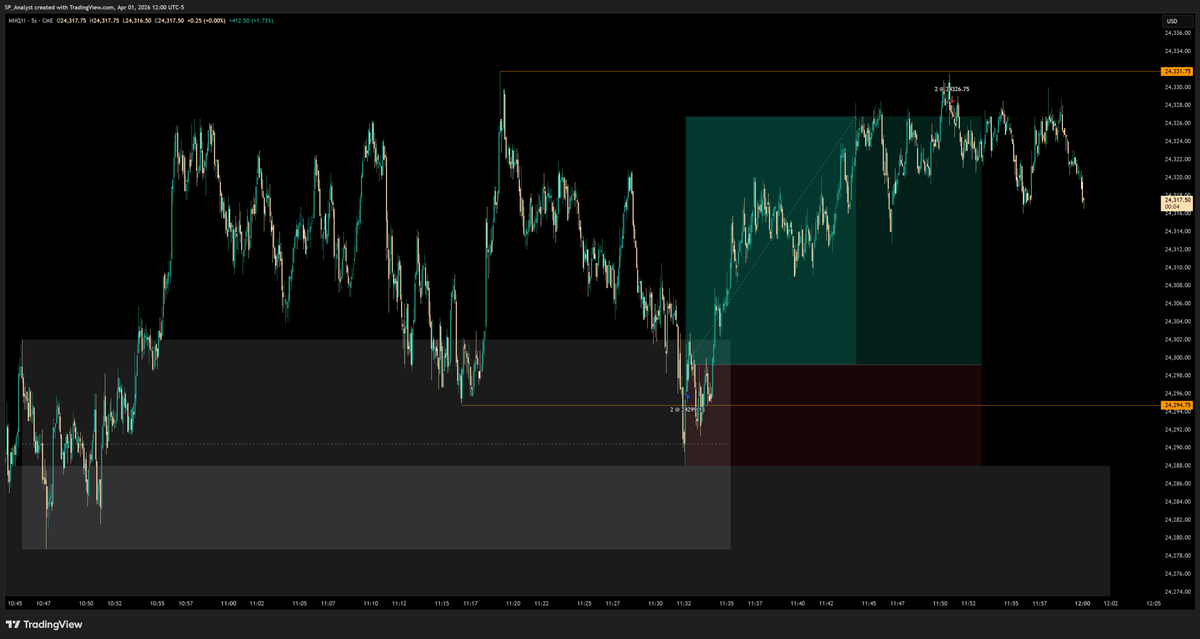The image size is (1200, 639).
Task: Click the 24,310.00 price scale label
Action: (x=1177, y=267)
